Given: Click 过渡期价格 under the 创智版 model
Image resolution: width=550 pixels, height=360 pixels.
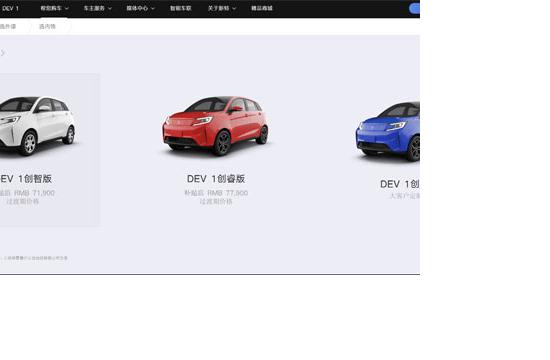Looking at the screenshot, I should click(x=22, y=201).
